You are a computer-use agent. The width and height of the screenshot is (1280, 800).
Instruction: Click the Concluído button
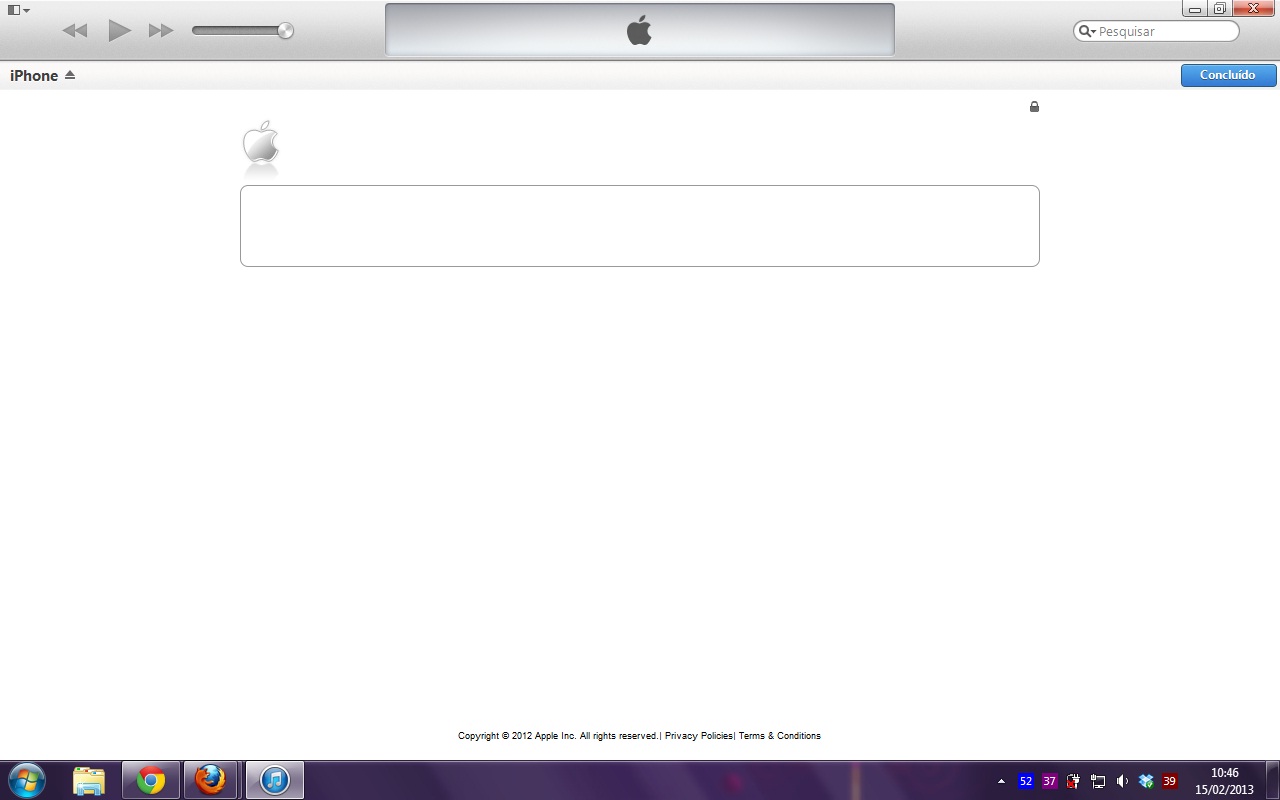pyautogui.click(x=1228, y=75)
